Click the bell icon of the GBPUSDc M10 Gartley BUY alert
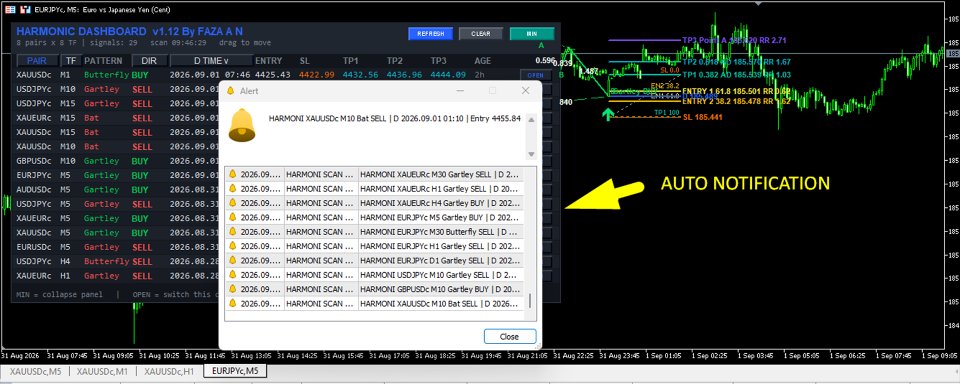Image resolution: width=960 pixels, height=384 pixels. click(x=233, y=288)
